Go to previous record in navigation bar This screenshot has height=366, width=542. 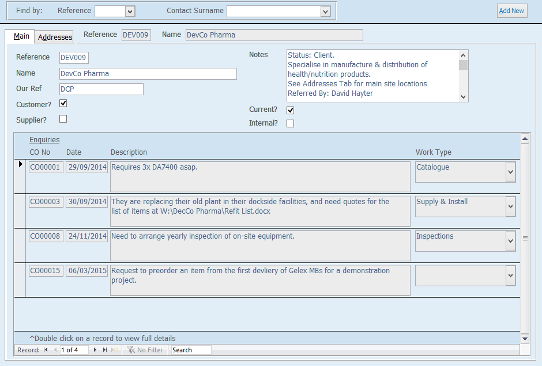pyautogui.click(x=55, y=350)
